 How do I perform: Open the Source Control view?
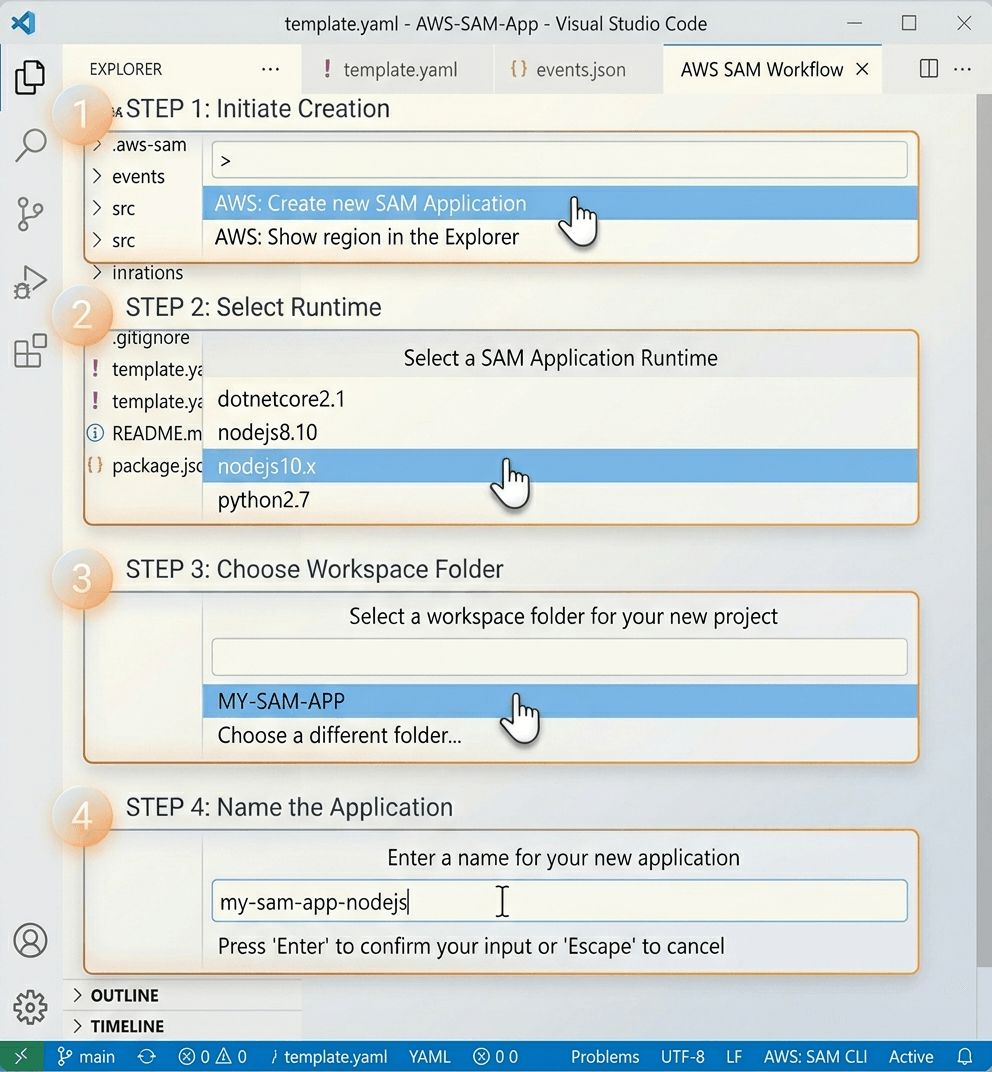pos(31,212)
